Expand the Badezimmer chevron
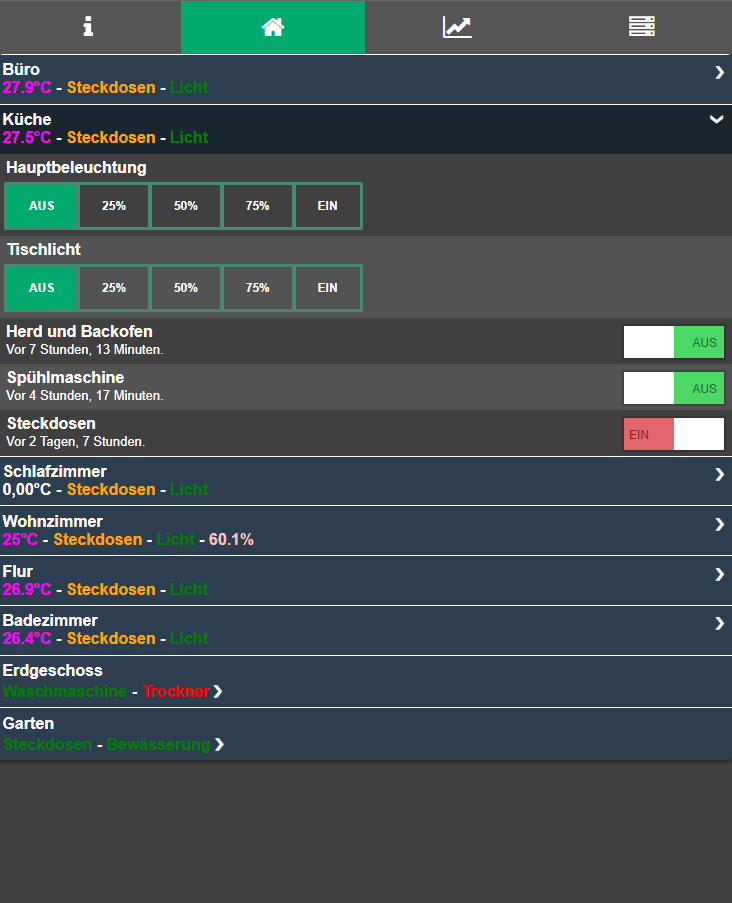Image resolution: width=732 pixels, height=903 pixels. tap(718, 623)
